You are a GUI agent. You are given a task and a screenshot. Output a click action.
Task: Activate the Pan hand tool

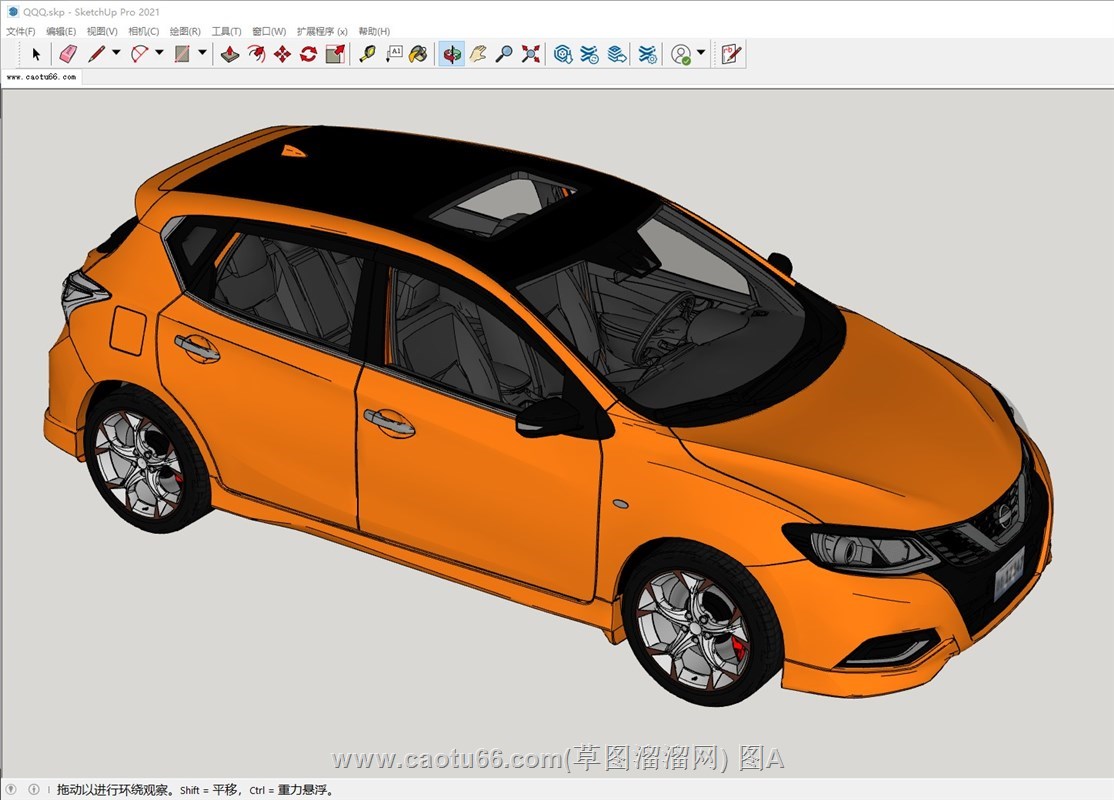coord(479,54)
